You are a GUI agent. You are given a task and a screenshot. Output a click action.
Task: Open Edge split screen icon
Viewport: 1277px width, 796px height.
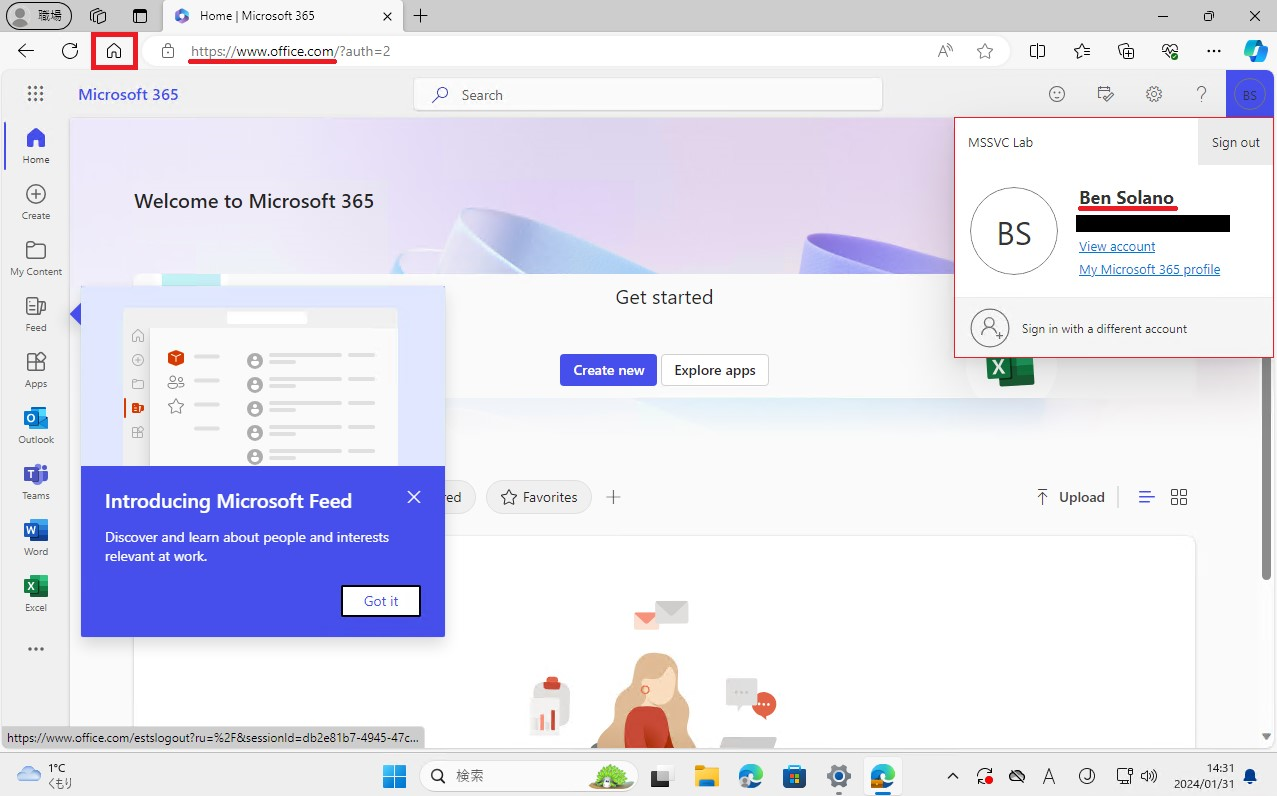click(1038, 51)
